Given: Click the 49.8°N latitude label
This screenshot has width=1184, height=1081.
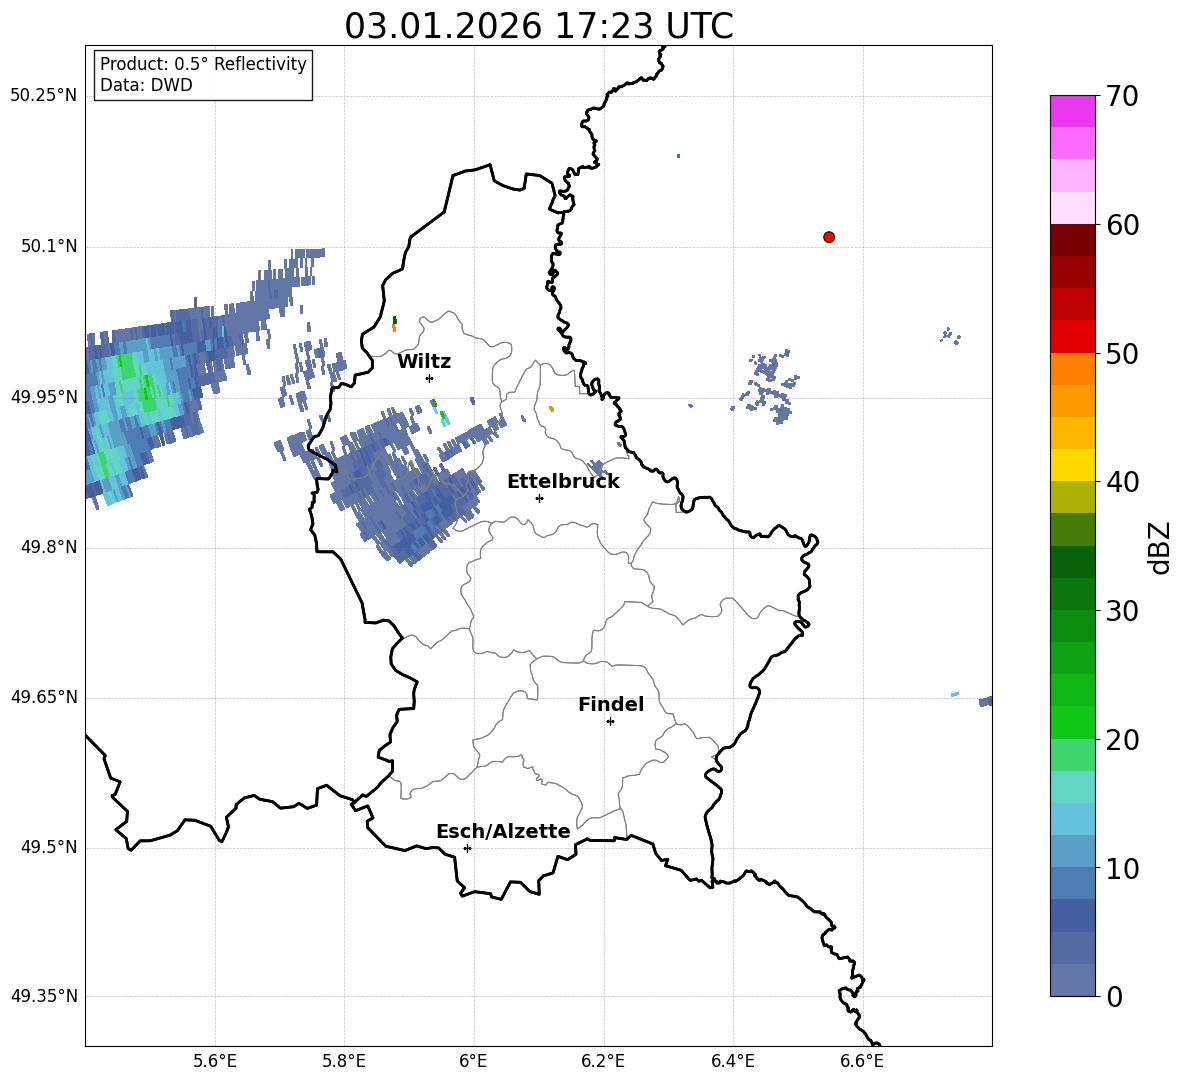Looking at the screenshot, I should point(49,547).
